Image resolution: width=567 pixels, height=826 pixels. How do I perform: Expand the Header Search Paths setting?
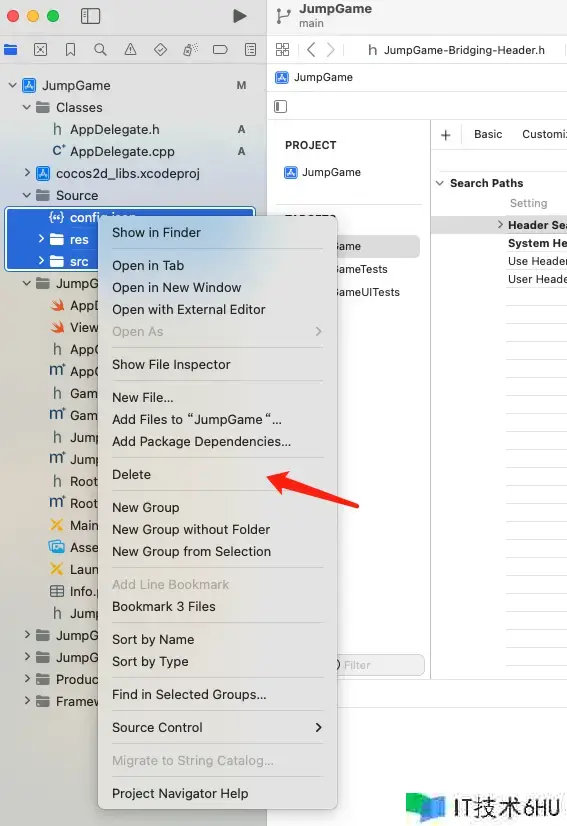click(x=500, y=225)
